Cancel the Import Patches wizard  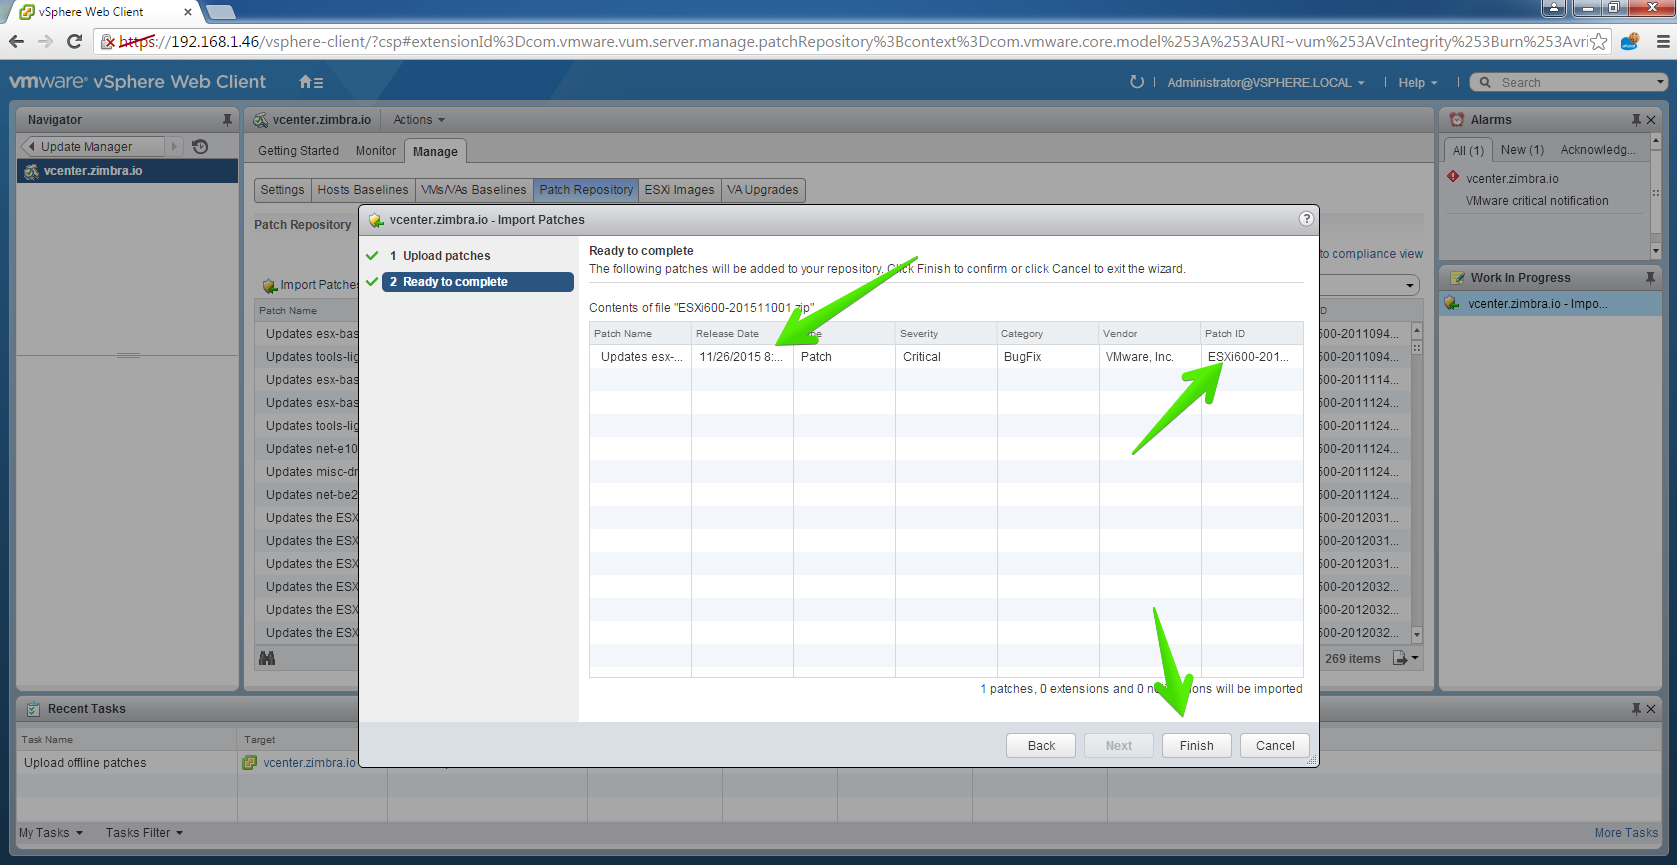pos(1275,746)
